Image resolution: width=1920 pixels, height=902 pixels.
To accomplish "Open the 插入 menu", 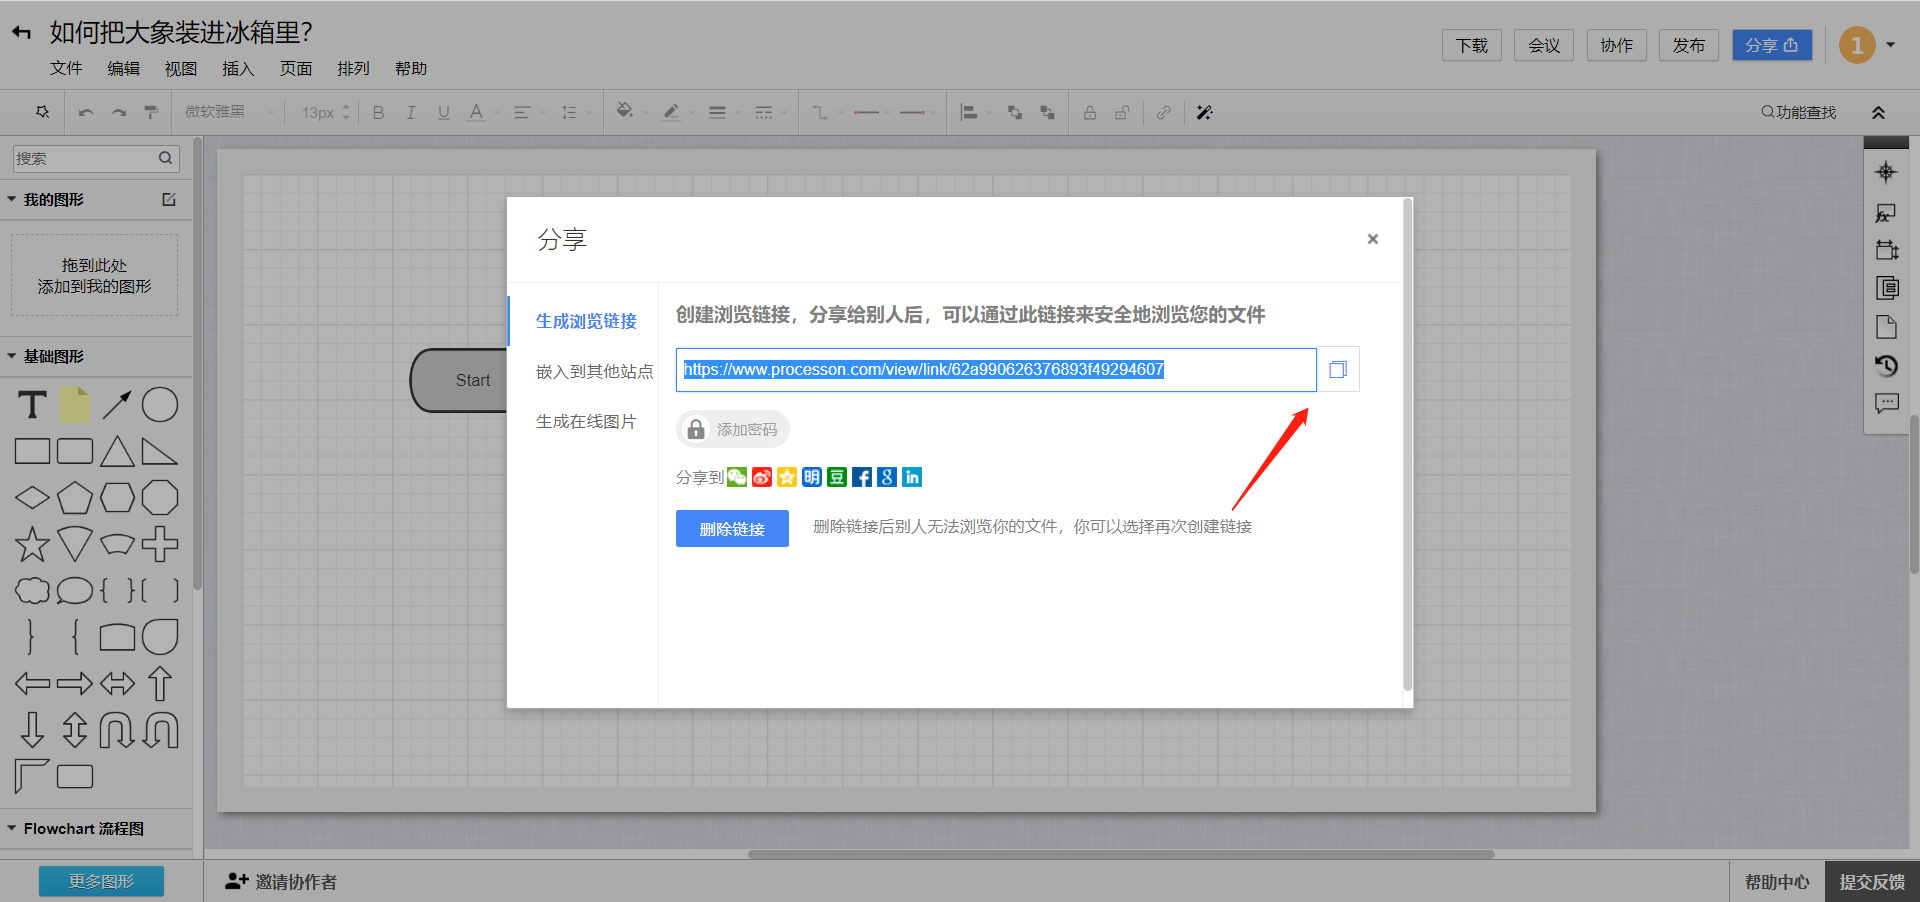I will (x=238, y=69).
